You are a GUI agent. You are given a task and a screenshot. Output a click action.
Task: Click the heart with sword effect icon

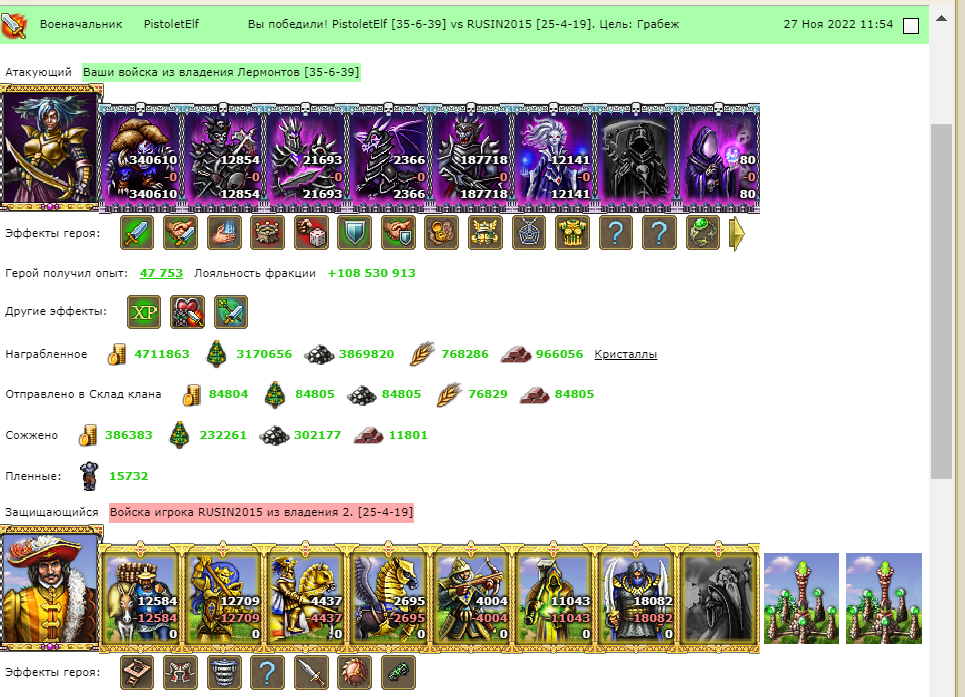(x=187, y=312)
